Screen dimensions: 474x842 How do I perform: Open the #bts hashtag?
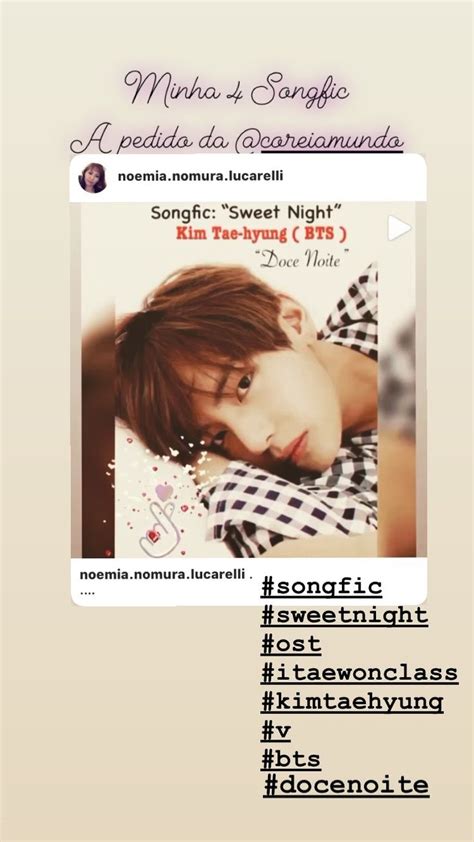click(291, 760)
